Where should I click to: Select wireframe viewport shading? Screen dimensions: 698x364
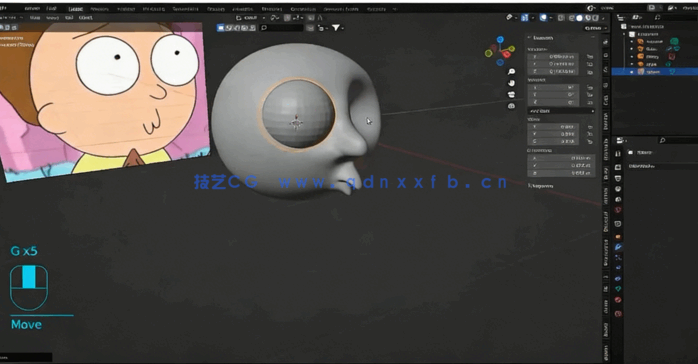[572, 18]
